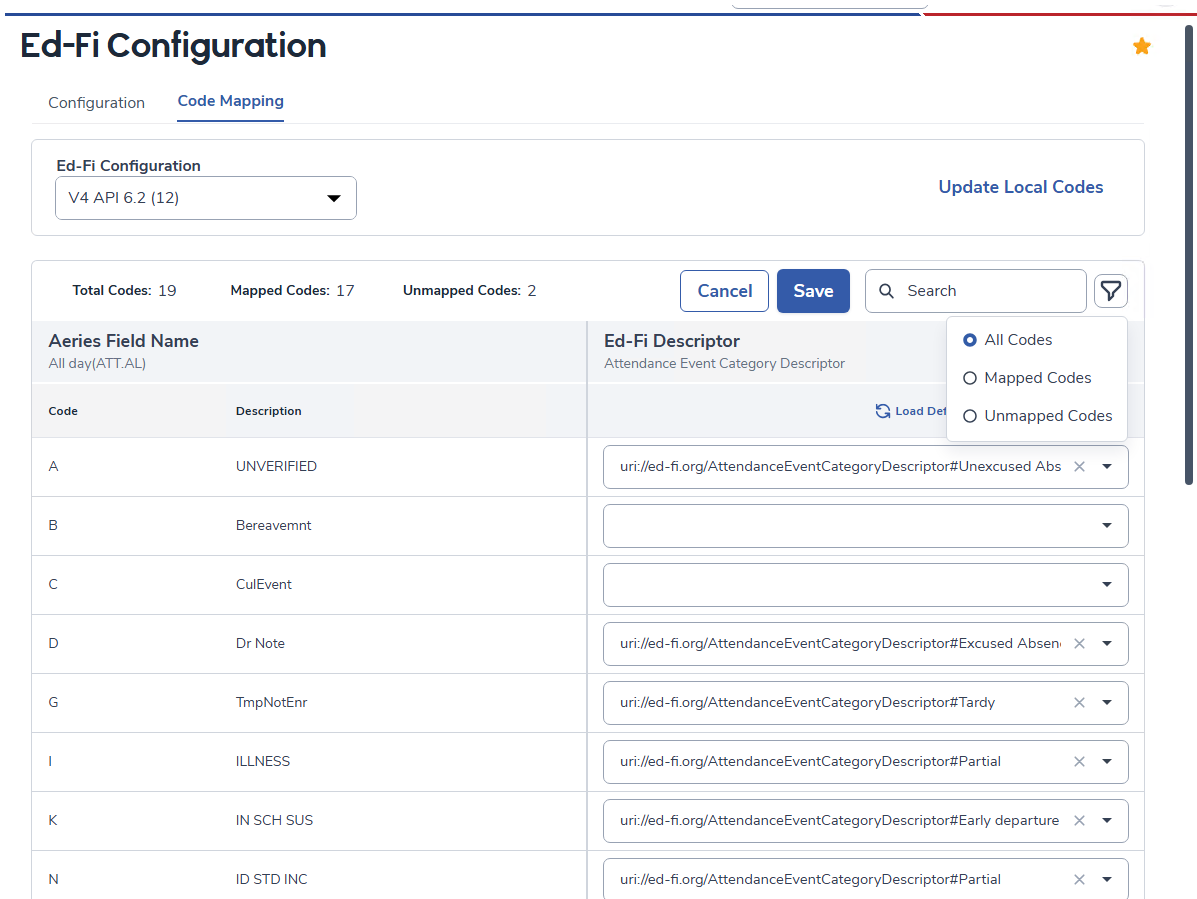Click the Load Defaults link text
Image resolution: width=1197 pixels, height=899 pixels.
(x=921, y=411)
